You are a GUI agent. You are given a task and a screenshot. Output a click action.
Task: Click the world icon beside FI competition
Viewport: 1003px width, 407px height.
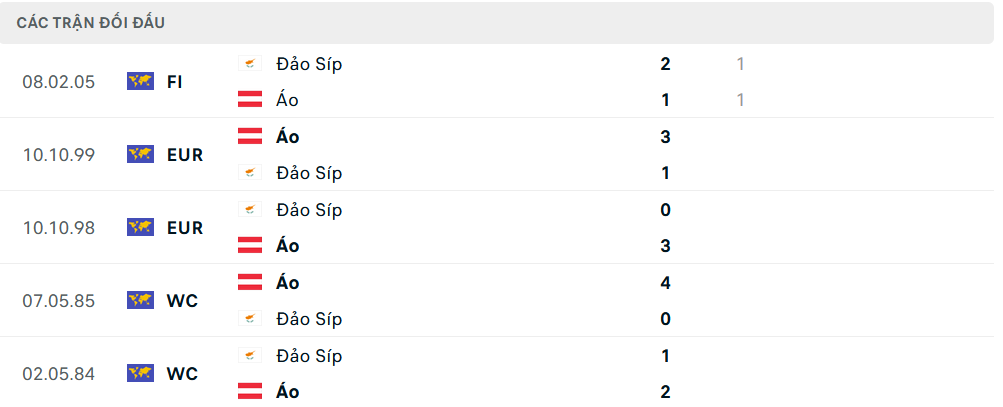coord(140,82)
